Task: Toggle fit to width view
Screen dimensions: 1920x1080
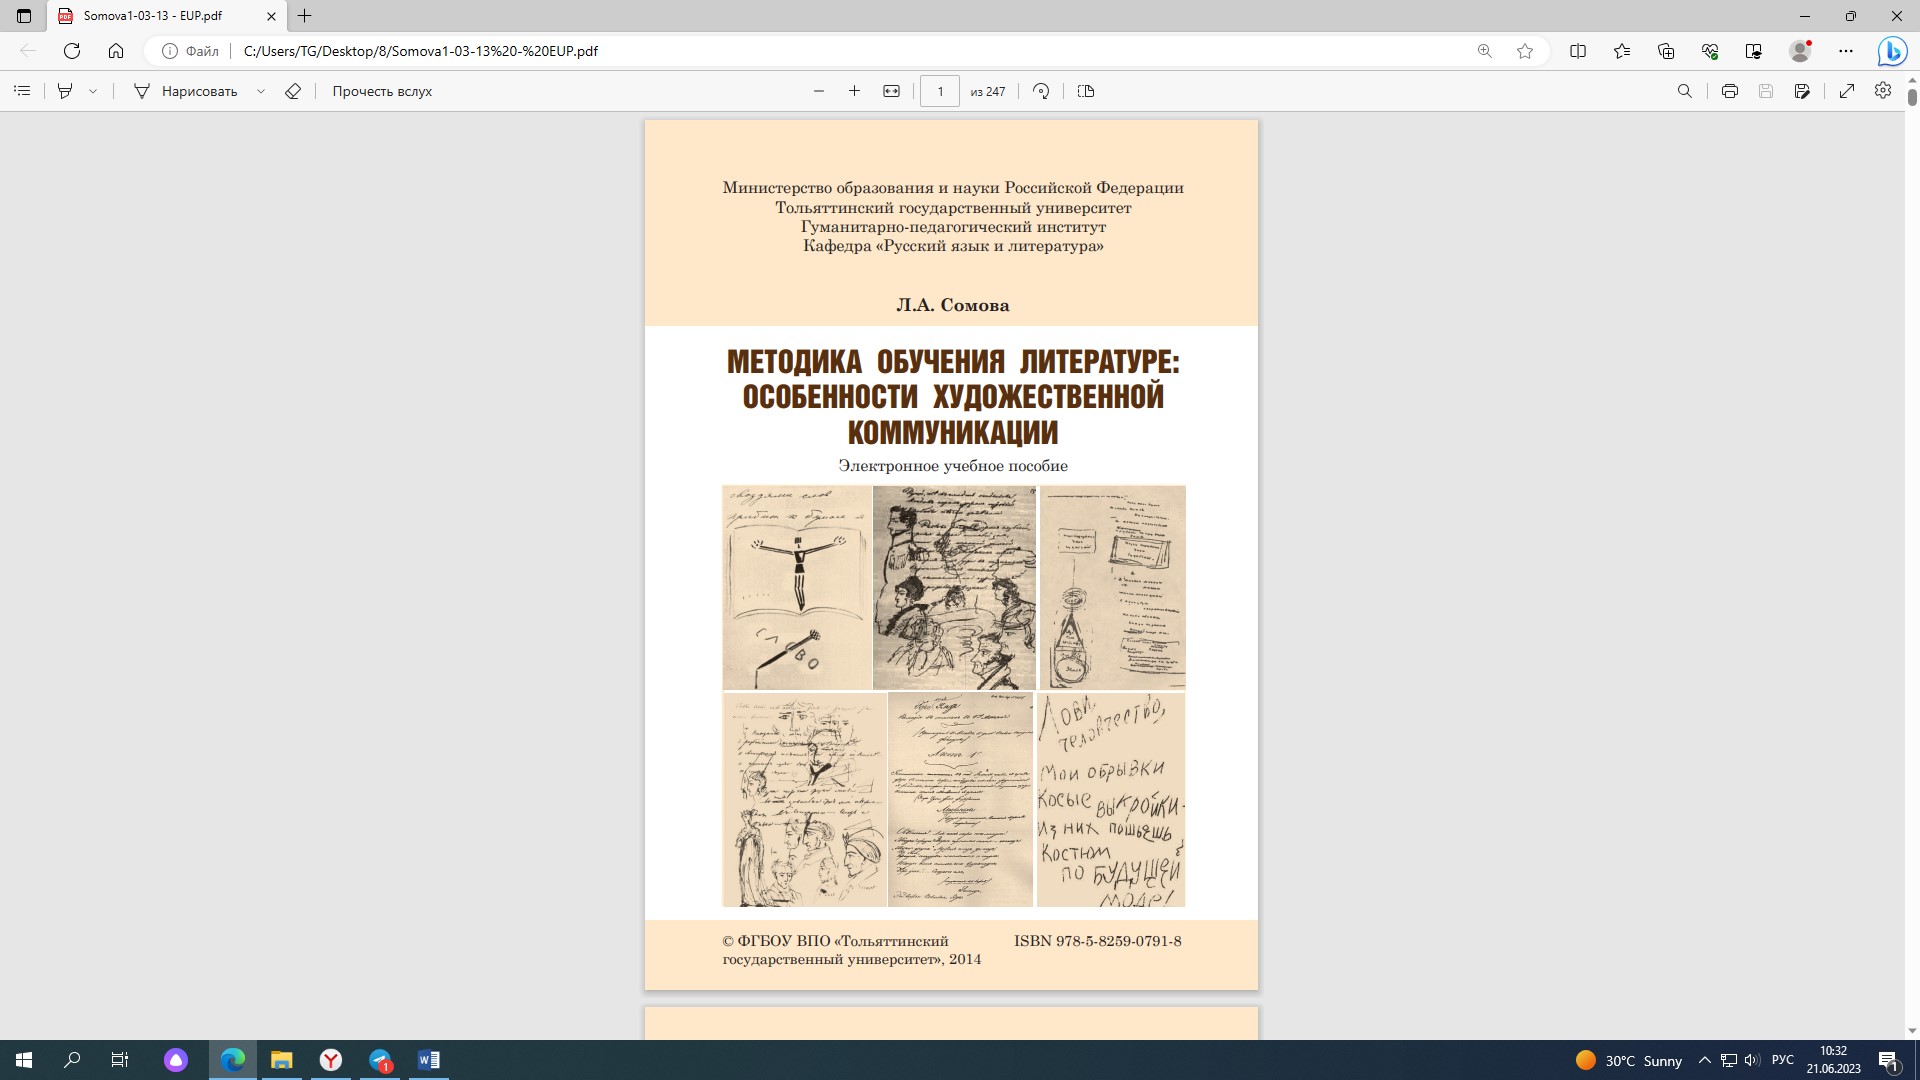Action: (x=891, y=91)
